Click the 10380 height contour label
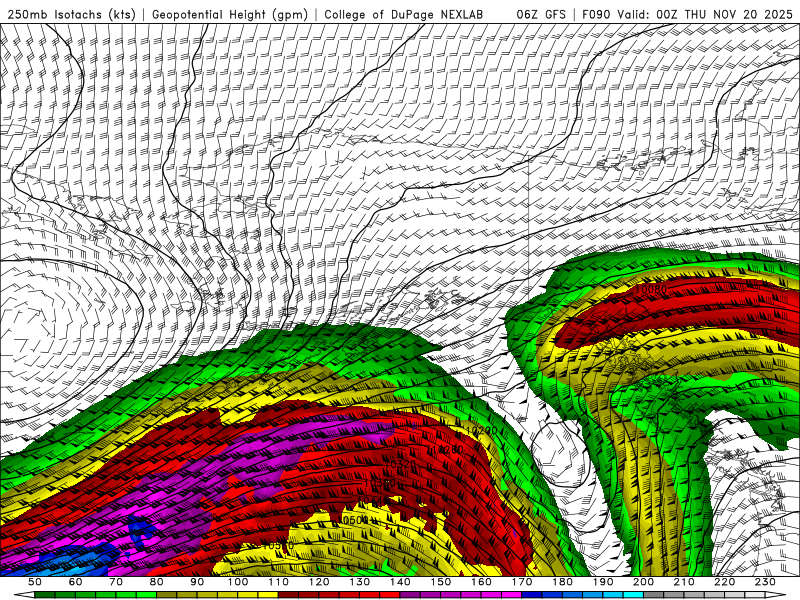800x600 pixels. tap(380, 483)
